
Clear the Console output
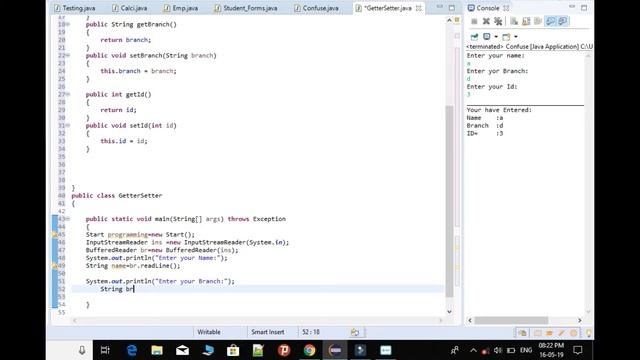pyautogui.click(x=514, y=21)
